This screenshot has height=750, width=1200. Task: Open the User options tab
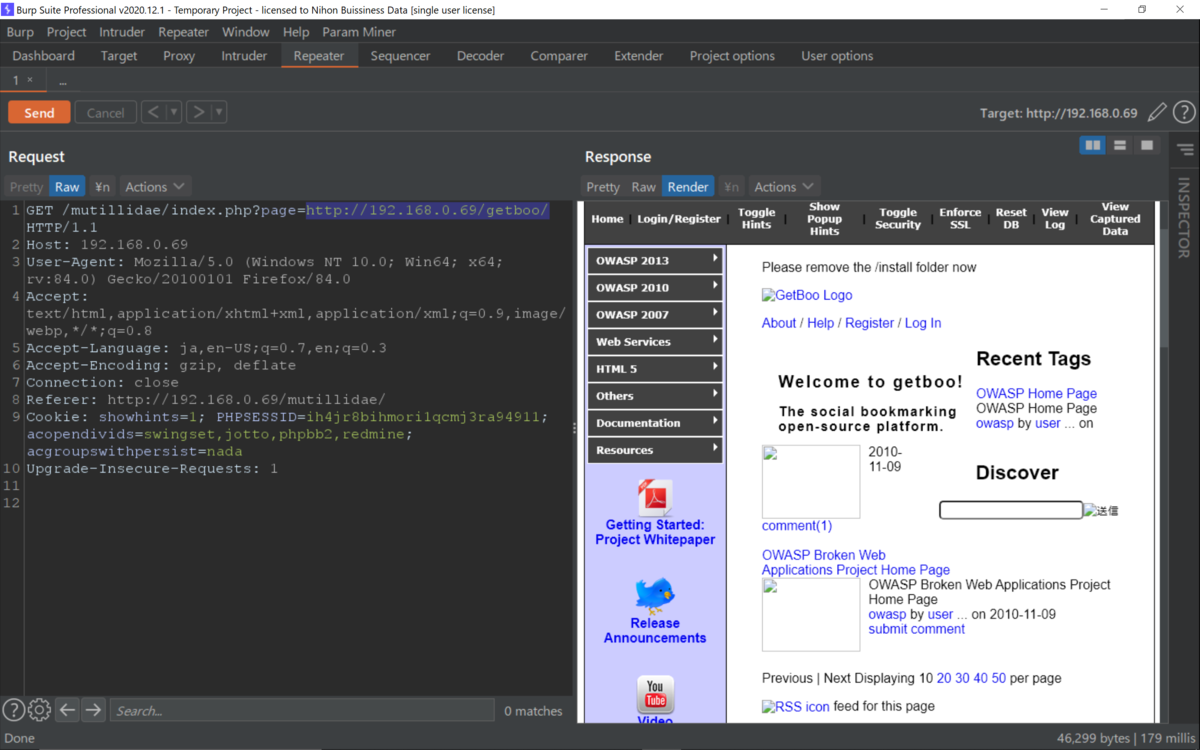tap(837, 56)
